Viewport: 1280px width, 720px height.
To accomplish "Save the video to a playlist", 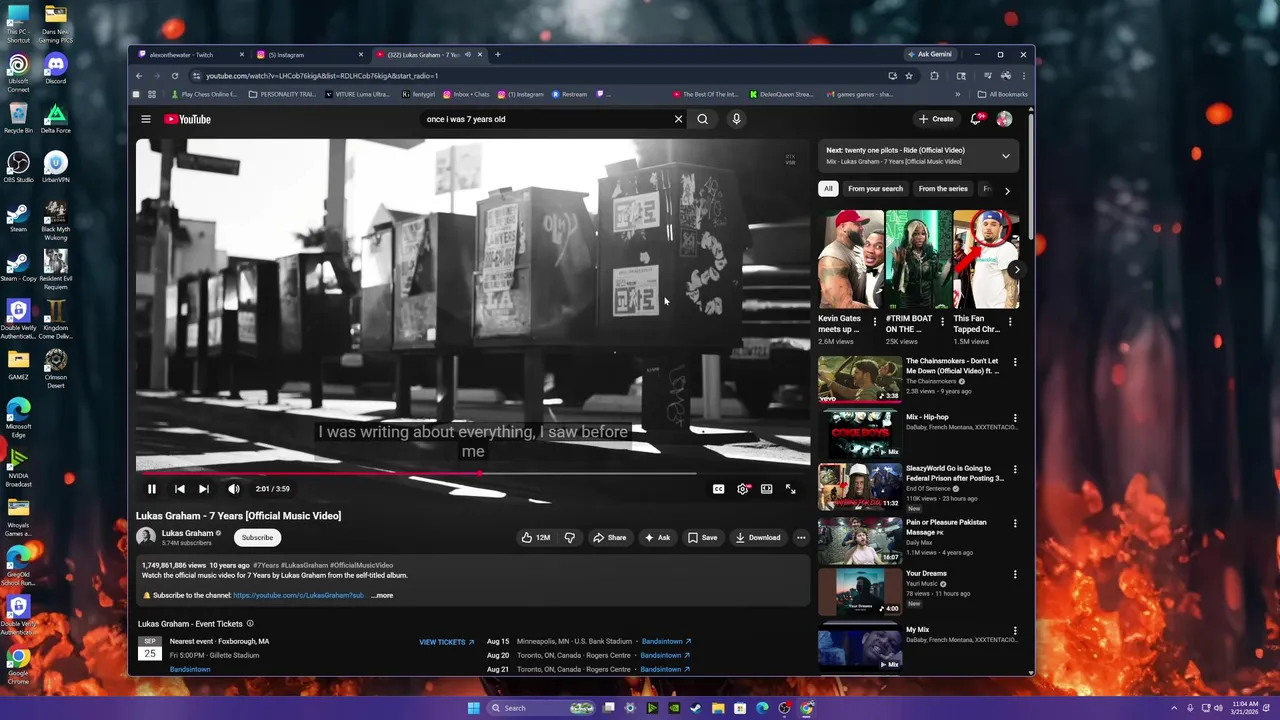I will [702, 537].
